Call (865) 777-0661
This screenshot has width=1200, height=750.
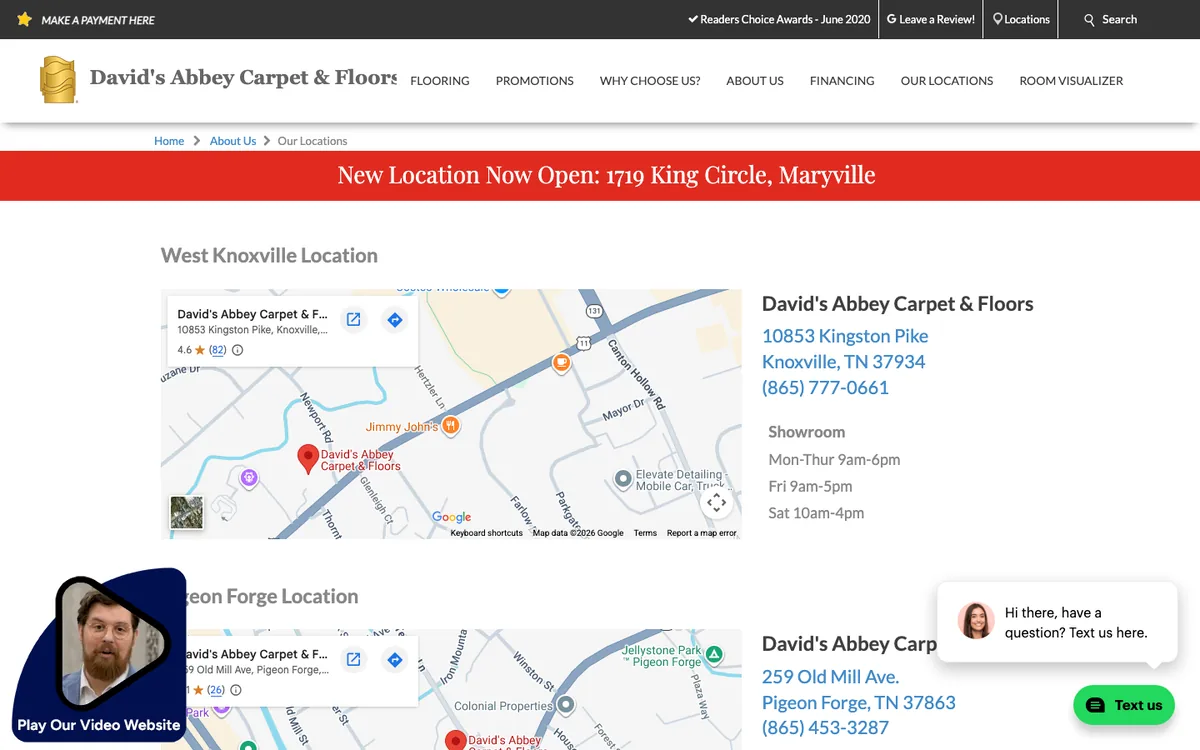pos(825,388)
